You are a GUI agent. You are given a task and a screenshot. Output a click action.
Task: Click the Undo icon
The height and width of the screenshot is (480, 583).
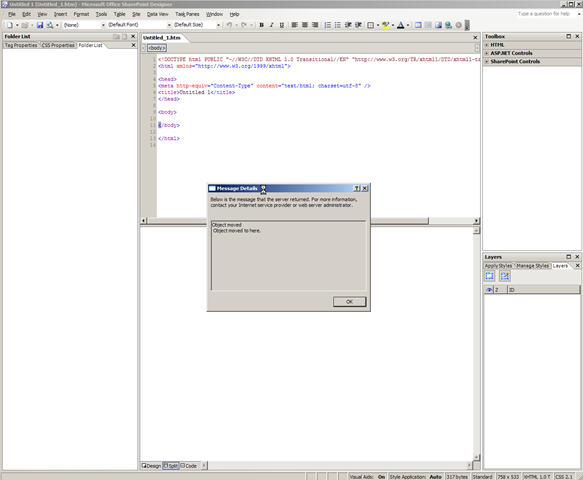[x=229, y=25]
